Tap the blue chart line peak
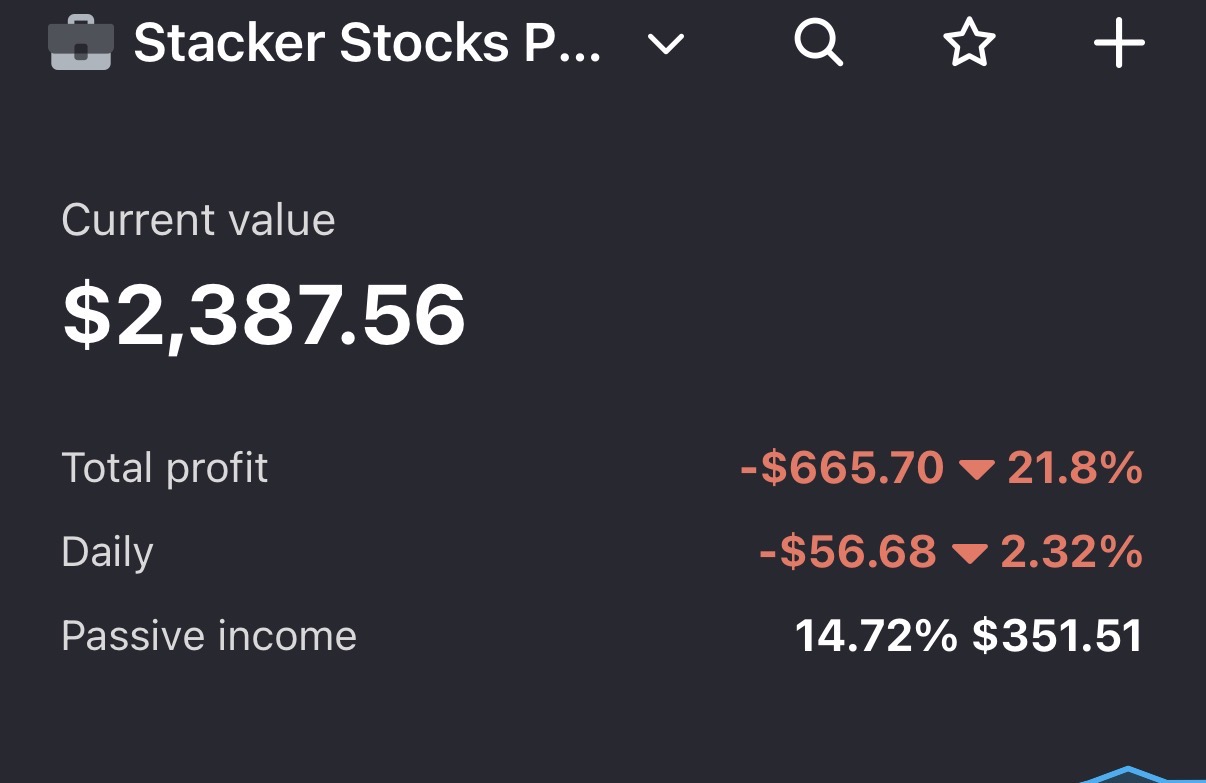This screenshot has width=1206, height=783. pyautogui.click(x=1128, y=771)
